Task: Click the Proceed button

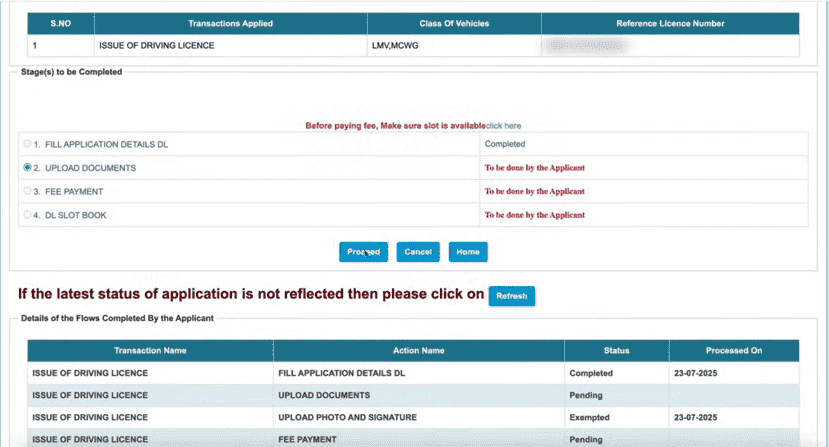Action: (363, 252)
